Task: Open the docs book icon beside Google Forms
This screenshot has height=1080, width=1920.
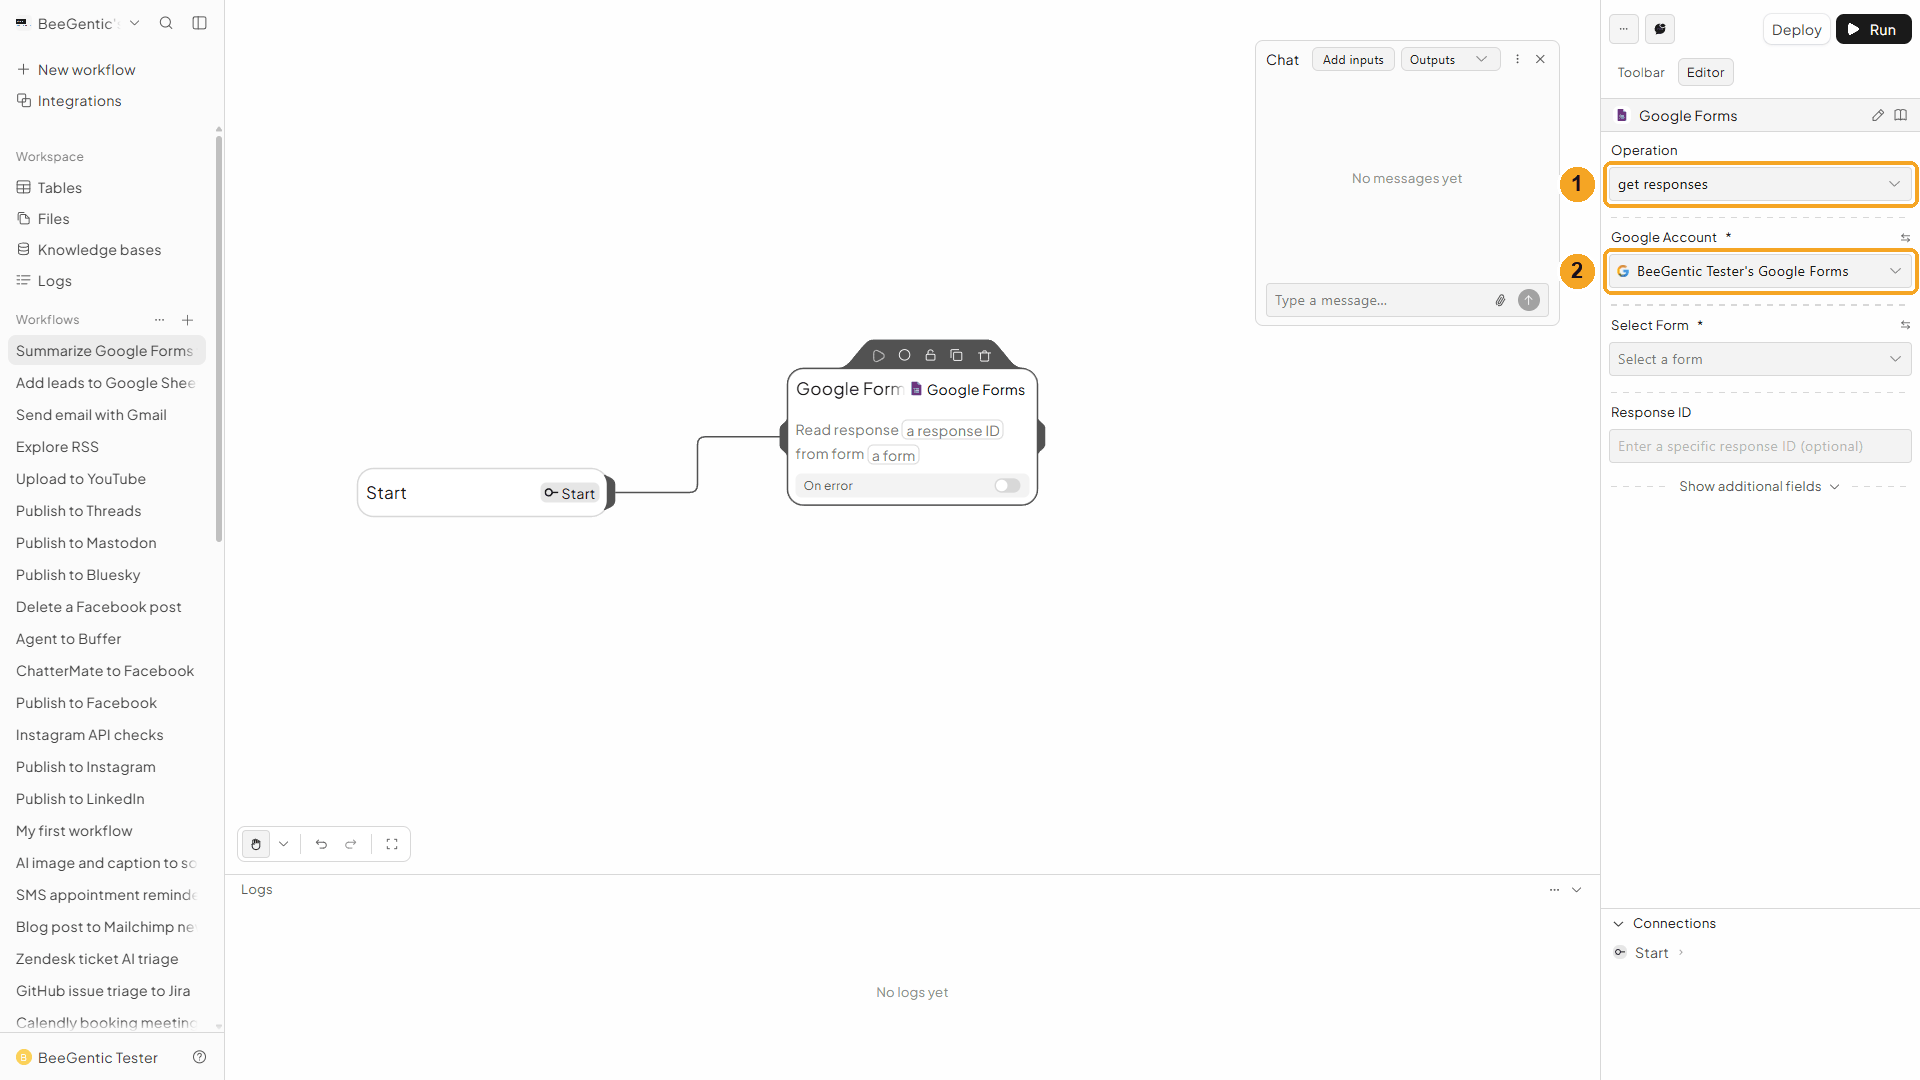Action: 1900,115
